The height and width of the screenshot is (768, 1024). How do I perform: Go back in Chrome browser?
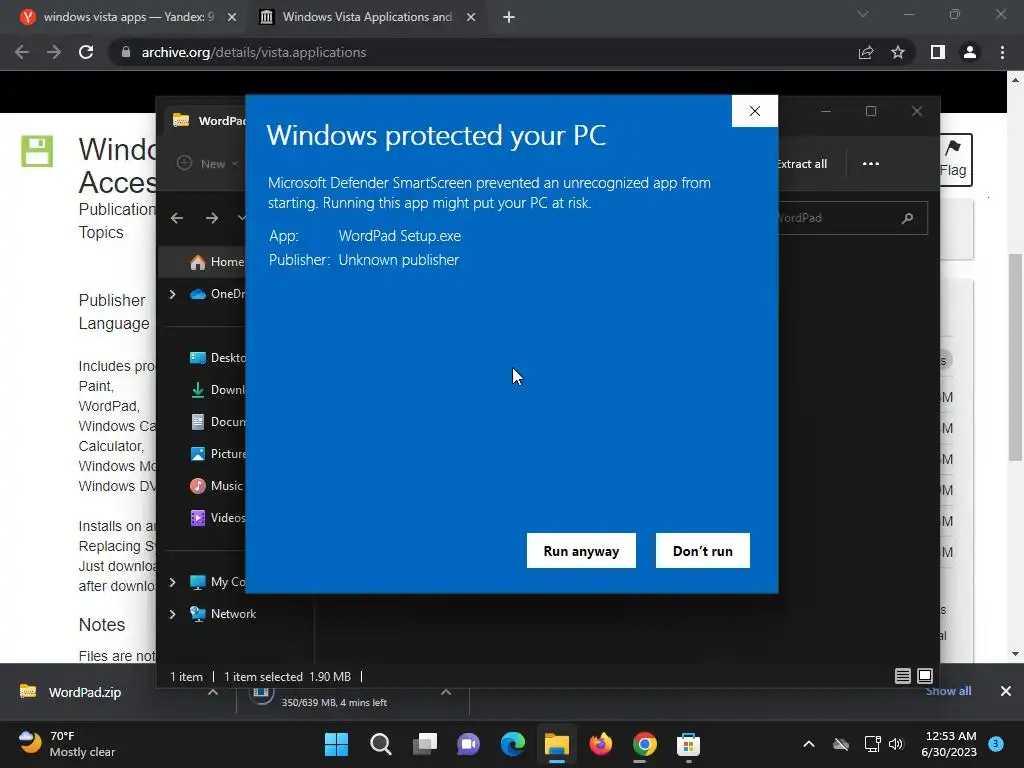click(22, 52)
